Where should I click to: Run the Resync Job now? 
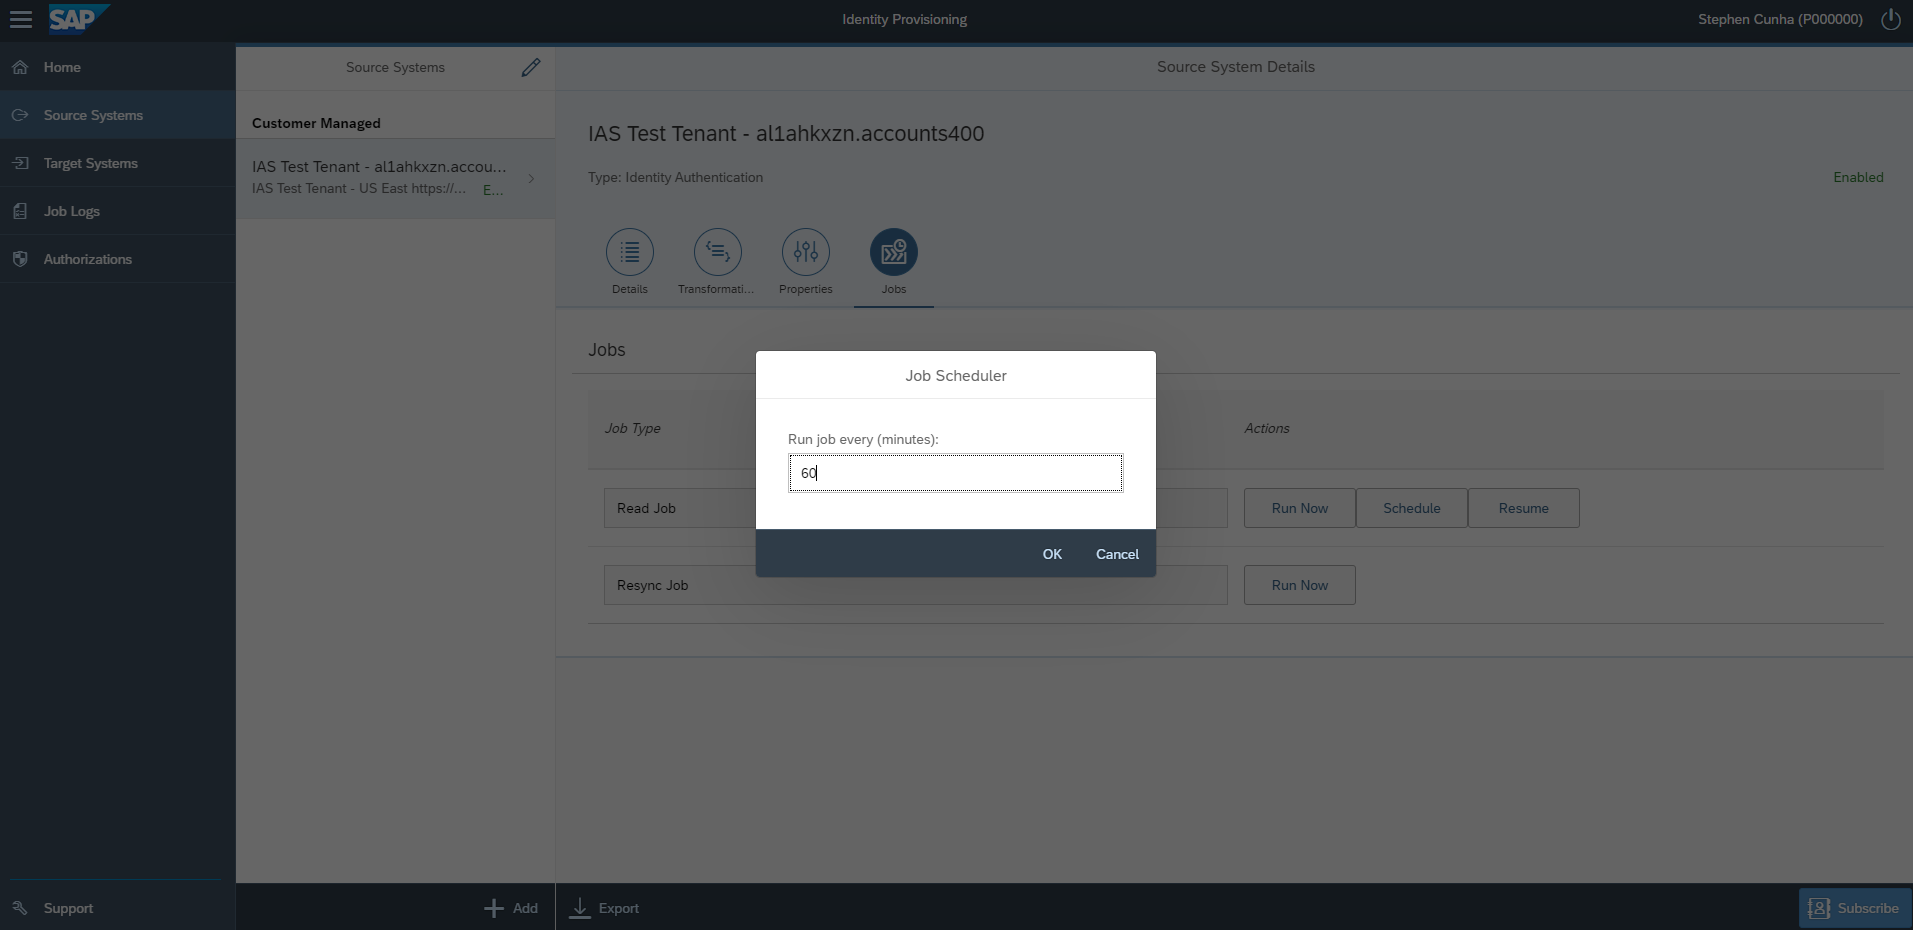[1300, 585]
